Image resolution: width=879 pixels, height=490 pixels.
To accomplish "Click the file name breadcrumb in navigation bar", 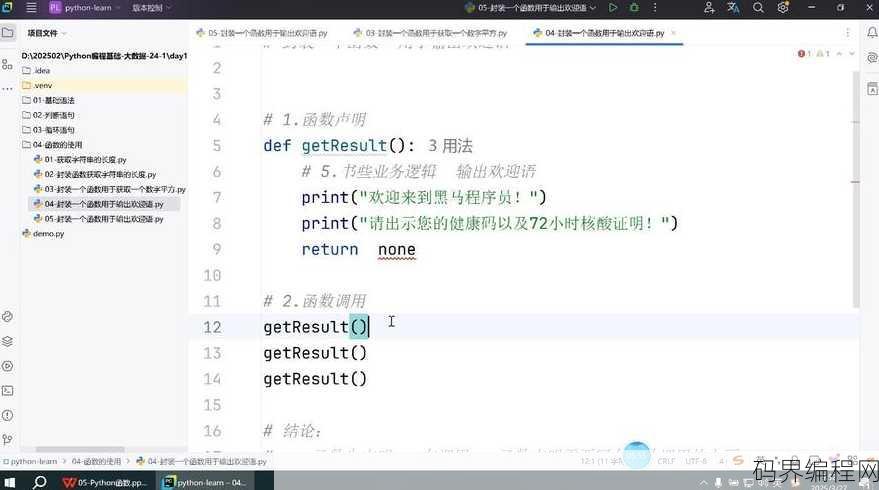I will [202, 461].
